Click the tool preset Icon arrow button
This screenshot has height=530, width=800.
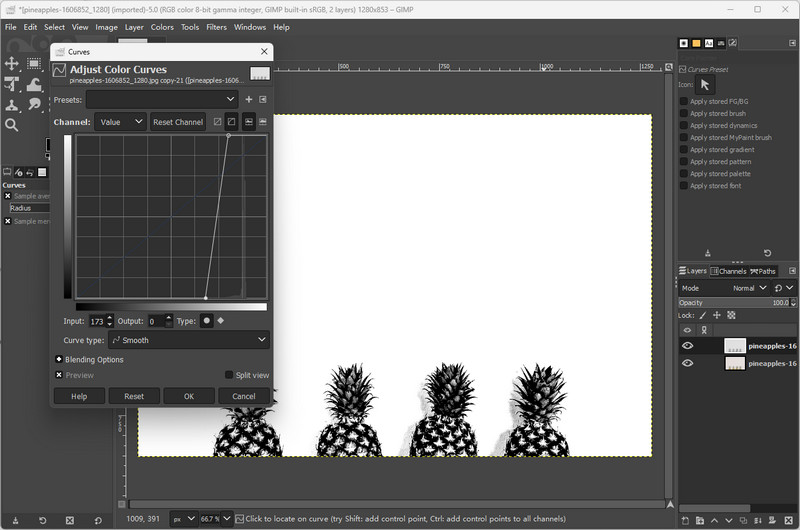[x=705, y=85]
